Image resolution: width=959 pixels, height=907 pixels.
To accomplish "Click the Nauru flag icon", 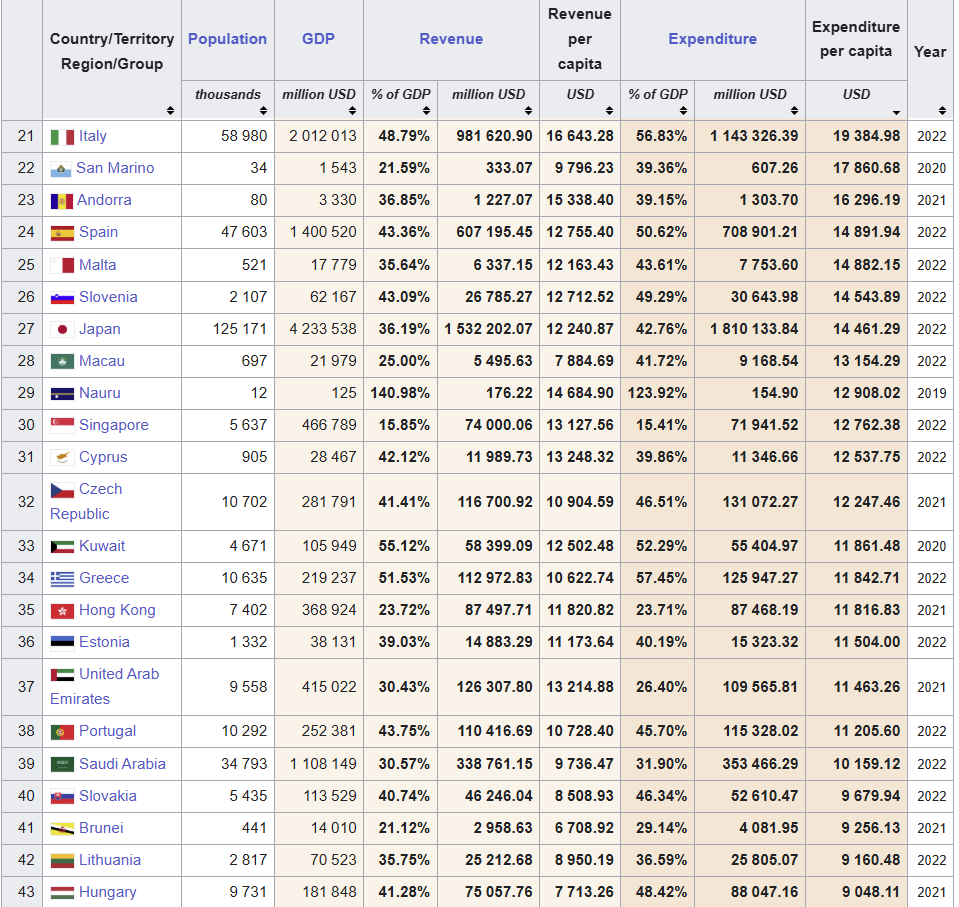I will pyautogui.click(x=62, y=394).
